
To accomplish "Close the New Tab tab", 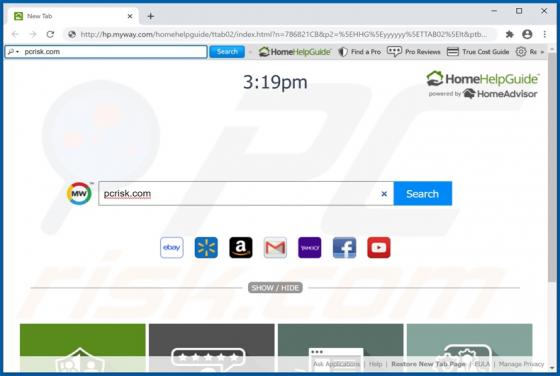I will click(130, 16).
